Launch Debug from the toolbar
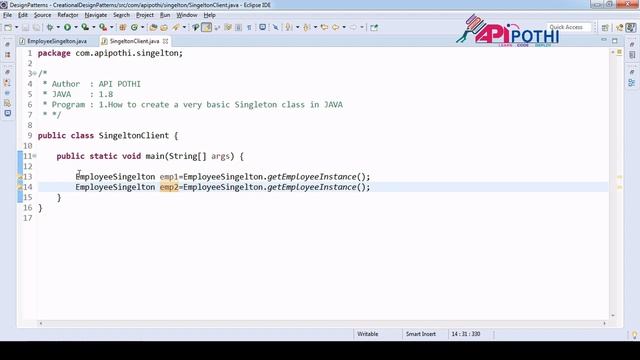Screen dimensions: 640x360 50,27
